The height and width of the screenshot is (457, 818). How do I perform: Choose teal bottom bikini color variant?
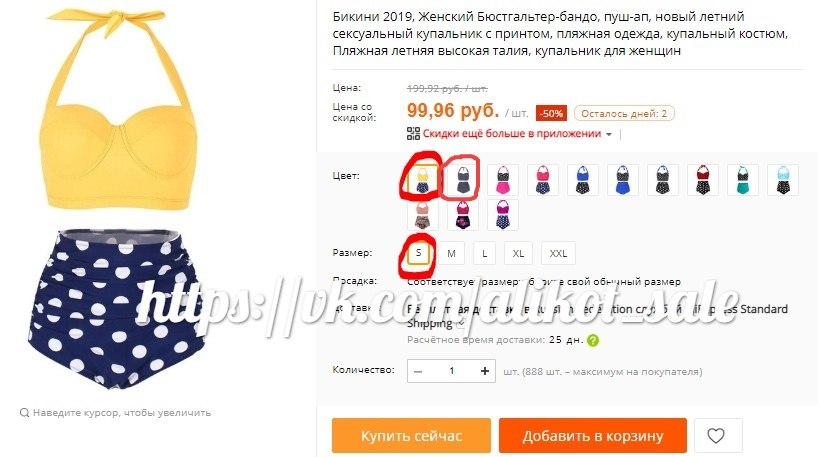[743, 180]
